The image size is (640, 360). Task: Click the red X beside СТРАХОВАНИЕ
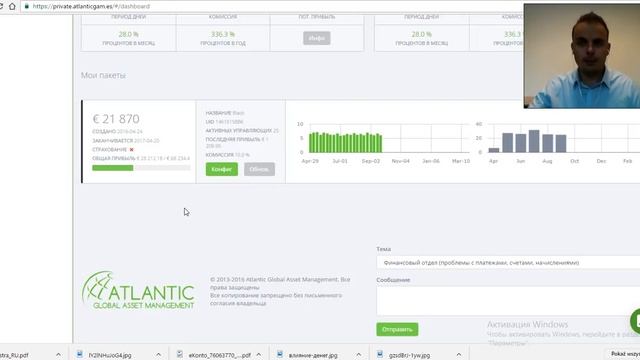131,150
